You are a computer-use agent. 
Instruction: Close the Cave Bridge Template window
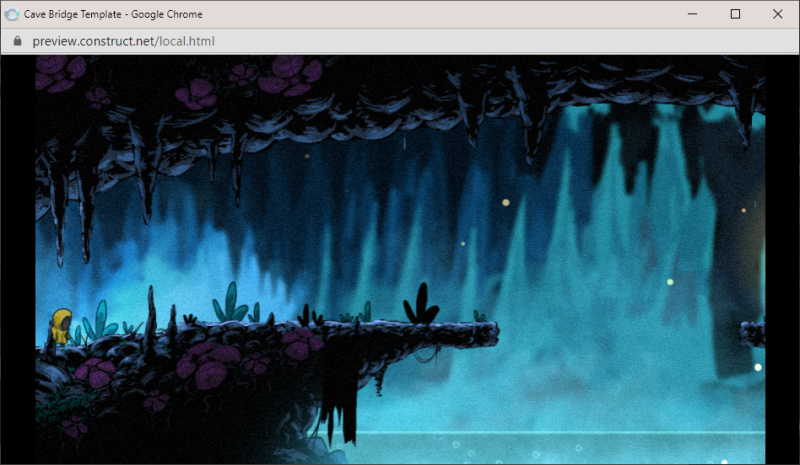point(778,14)
